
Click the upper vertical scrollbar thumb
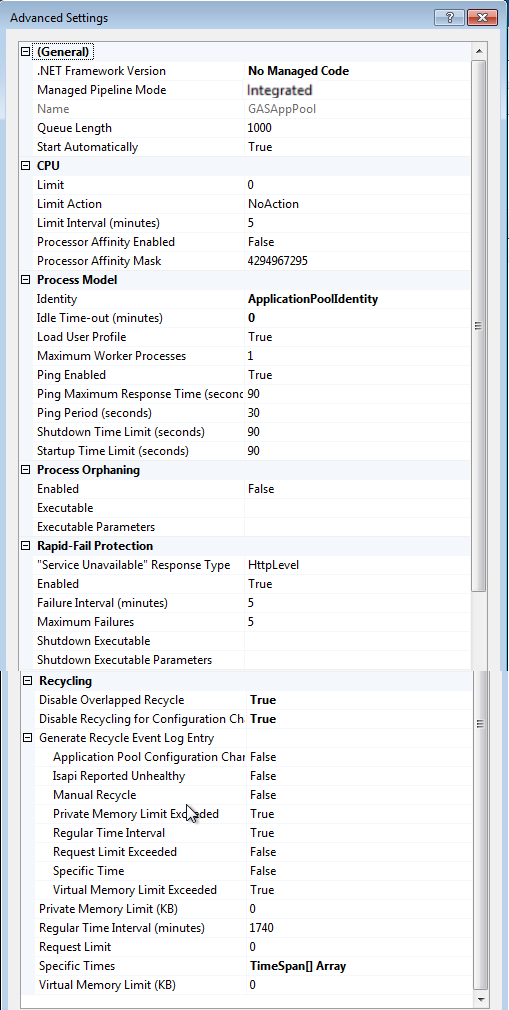pyautogui.click(x=479, y=326)
